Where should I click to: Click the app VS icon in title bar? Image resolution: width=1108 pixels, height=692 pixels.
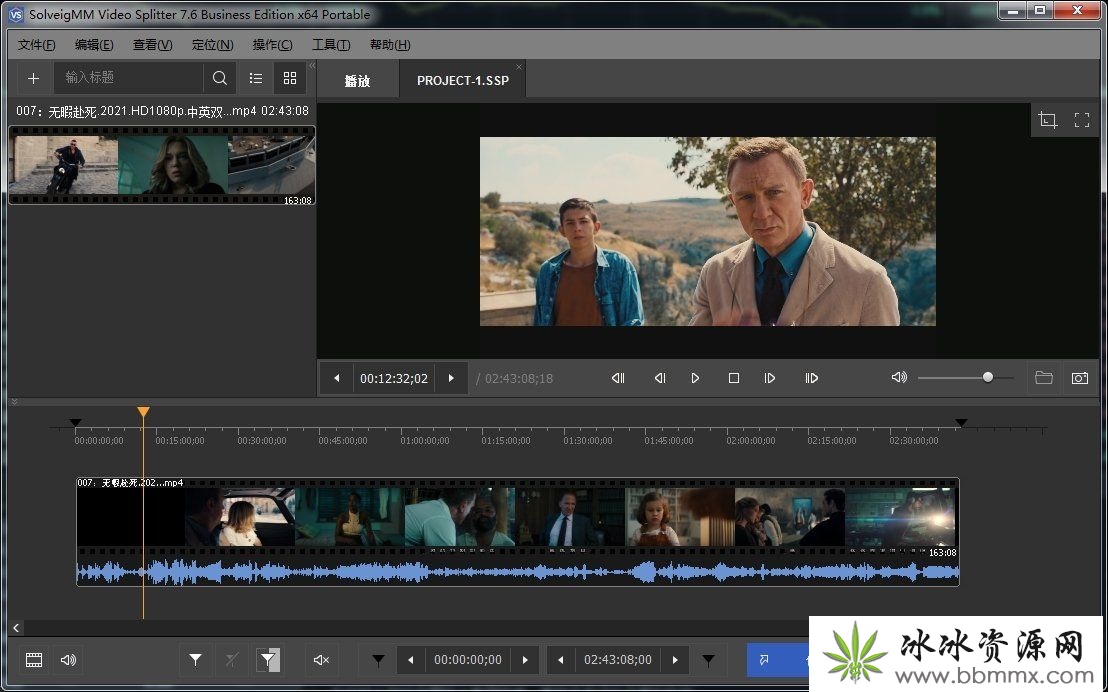click(15, 14)
